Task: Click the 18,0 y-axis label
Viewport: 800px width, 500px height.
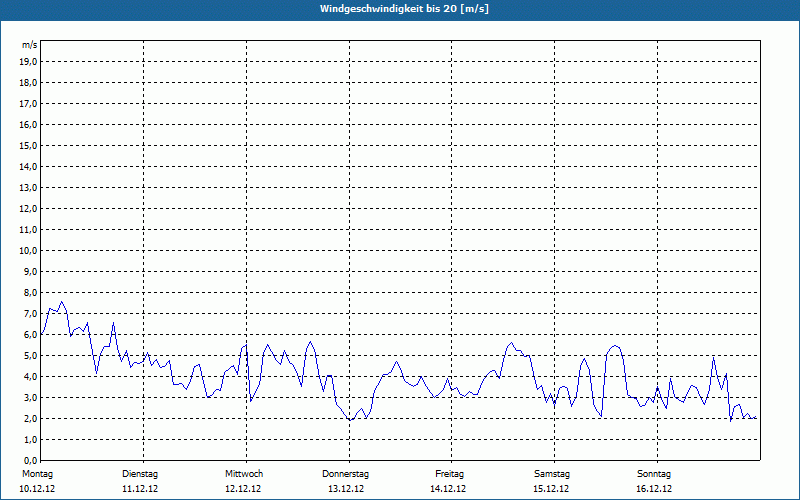Action: tap(28, 83)
